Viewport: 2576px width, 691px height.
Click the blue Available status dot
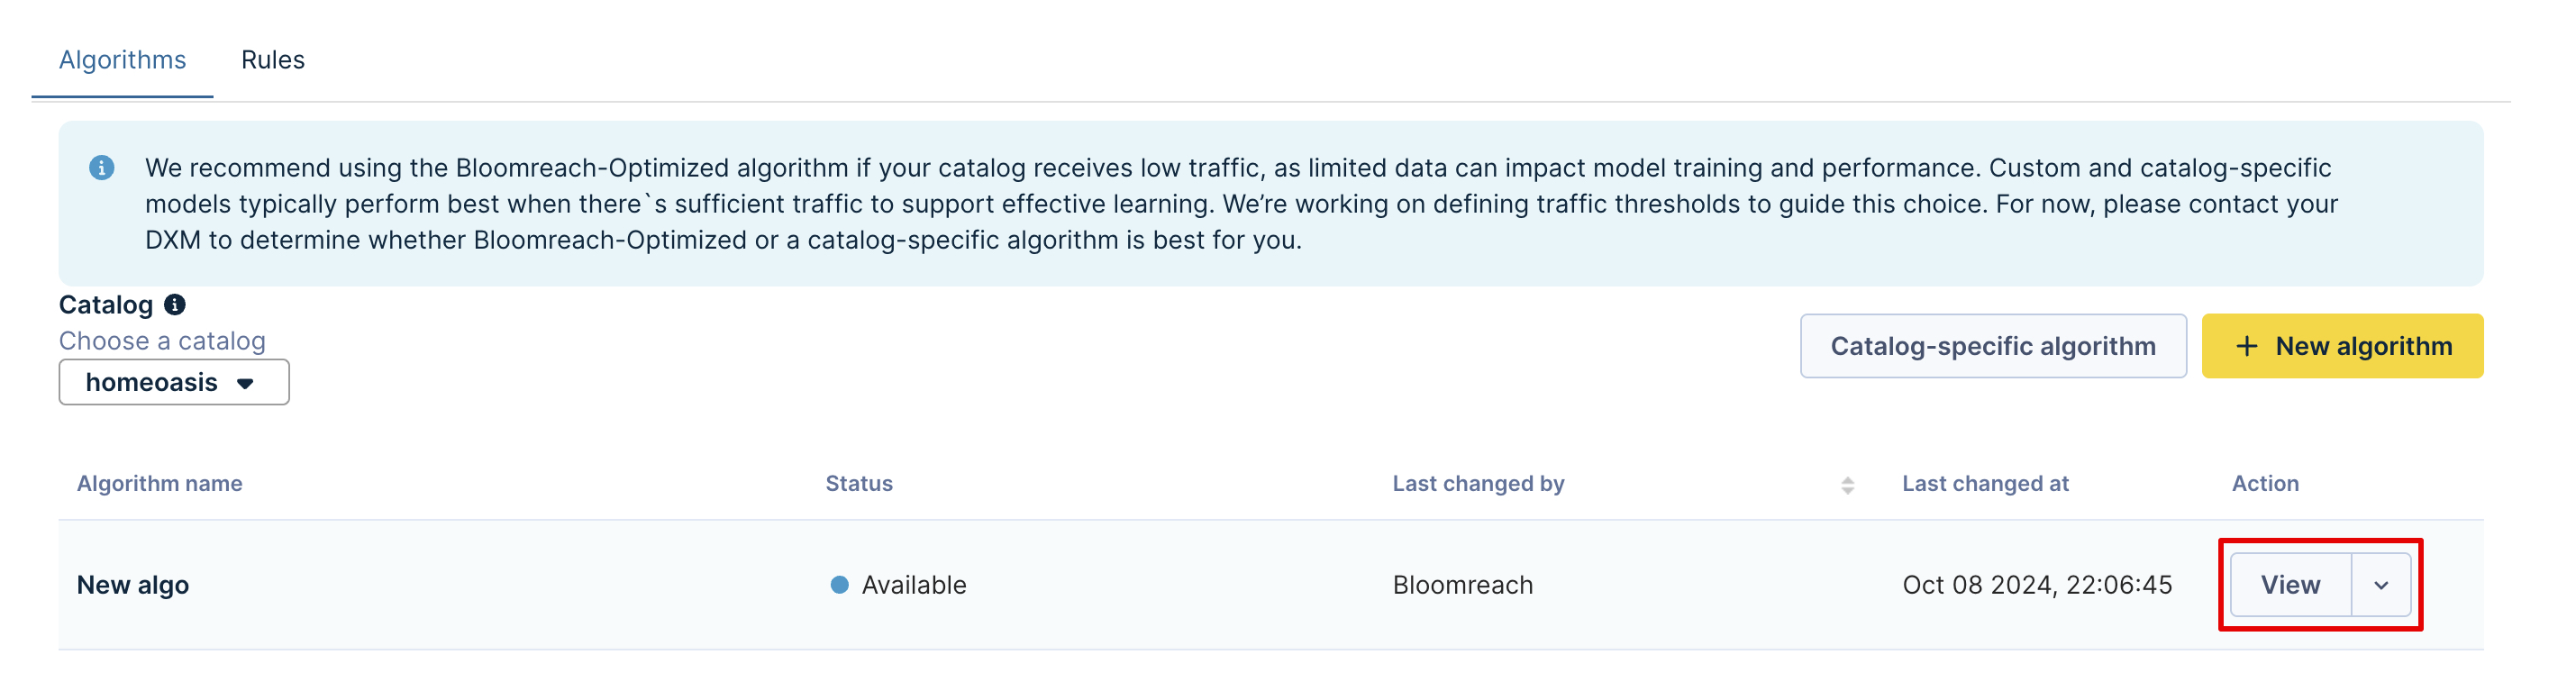[839, 585]
